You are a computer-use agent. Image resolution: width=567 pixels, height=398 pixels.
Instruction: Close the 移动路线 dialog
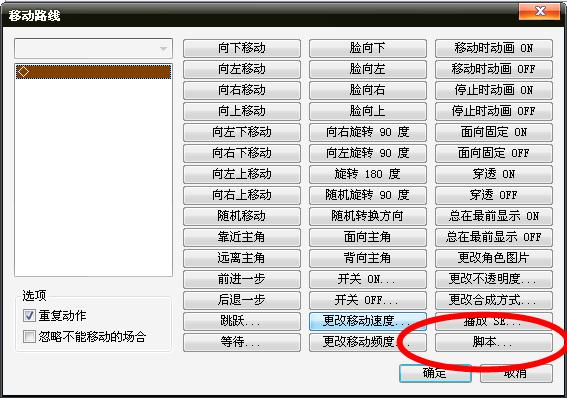539,11
